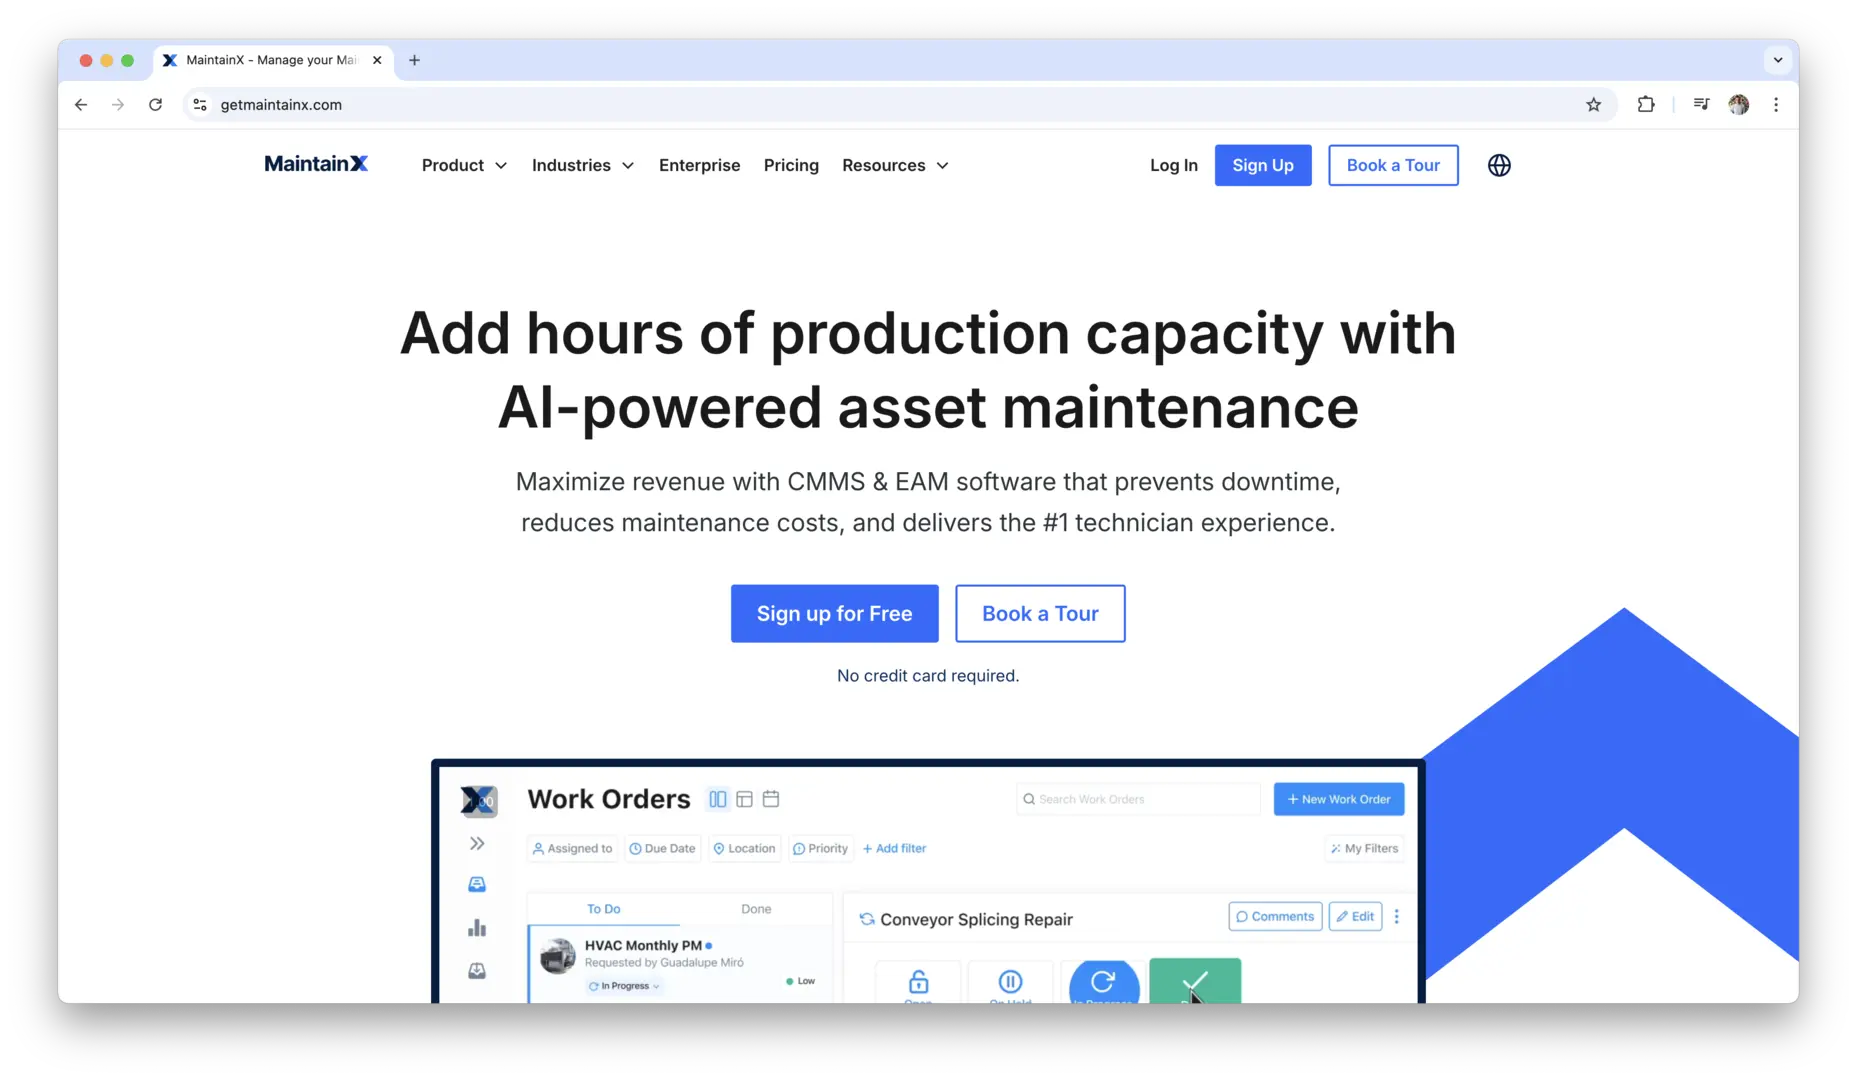This screenshot has width=1857, height=1080.
Task: Create a New Work Order
Action: (1339, 799)
